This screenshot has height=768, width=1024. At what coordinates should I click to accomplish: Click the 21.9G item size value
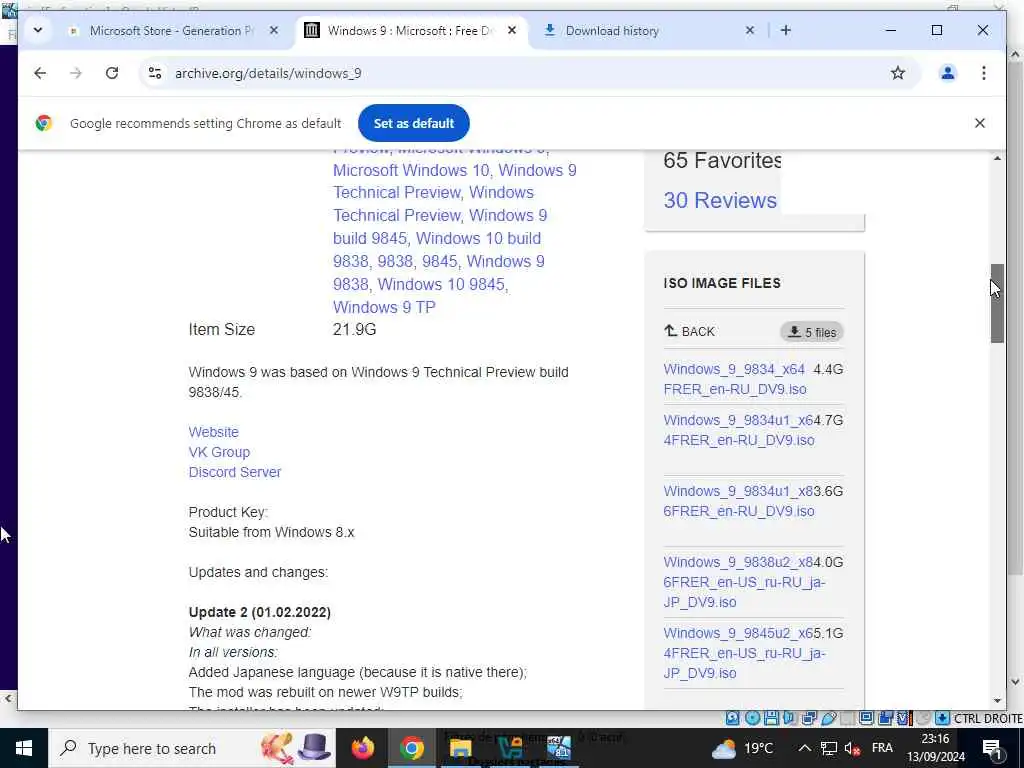[354, 329]
